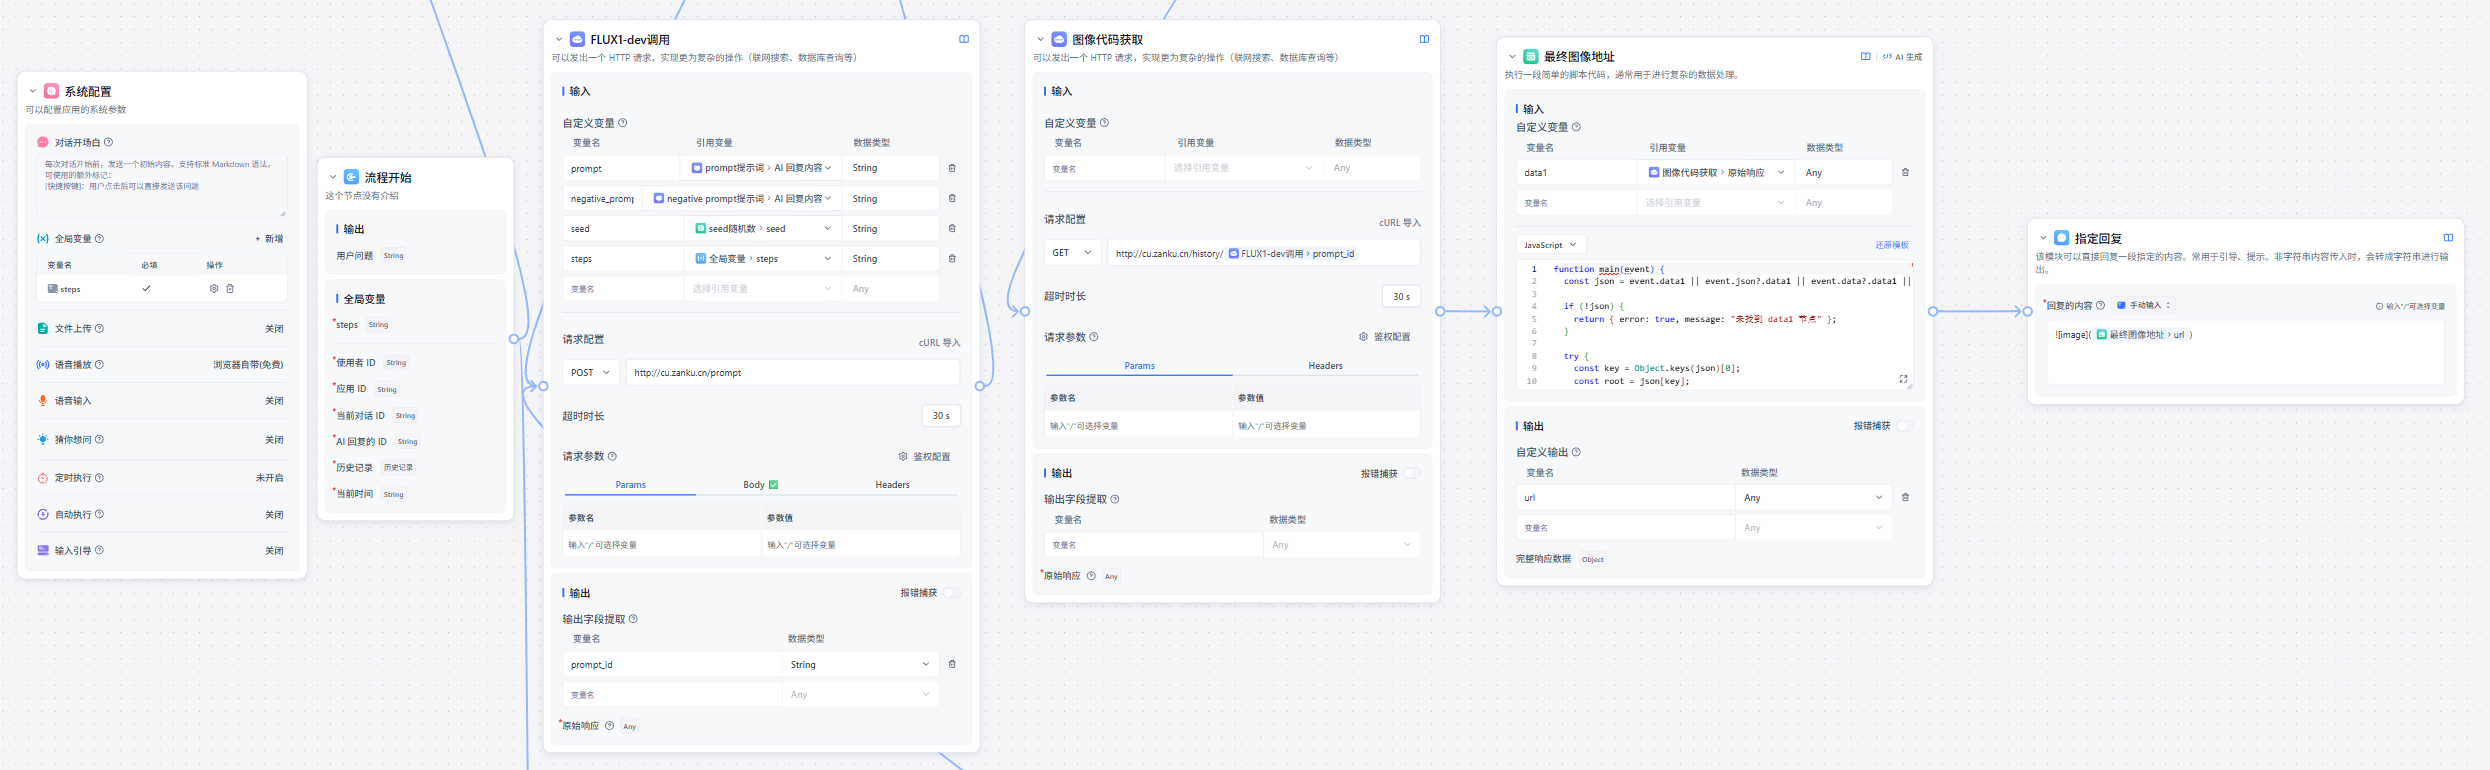Click the 对话开场白 help icon
Screen dimensions: 2490x770
pyautogui.click(x=109, y=142)
